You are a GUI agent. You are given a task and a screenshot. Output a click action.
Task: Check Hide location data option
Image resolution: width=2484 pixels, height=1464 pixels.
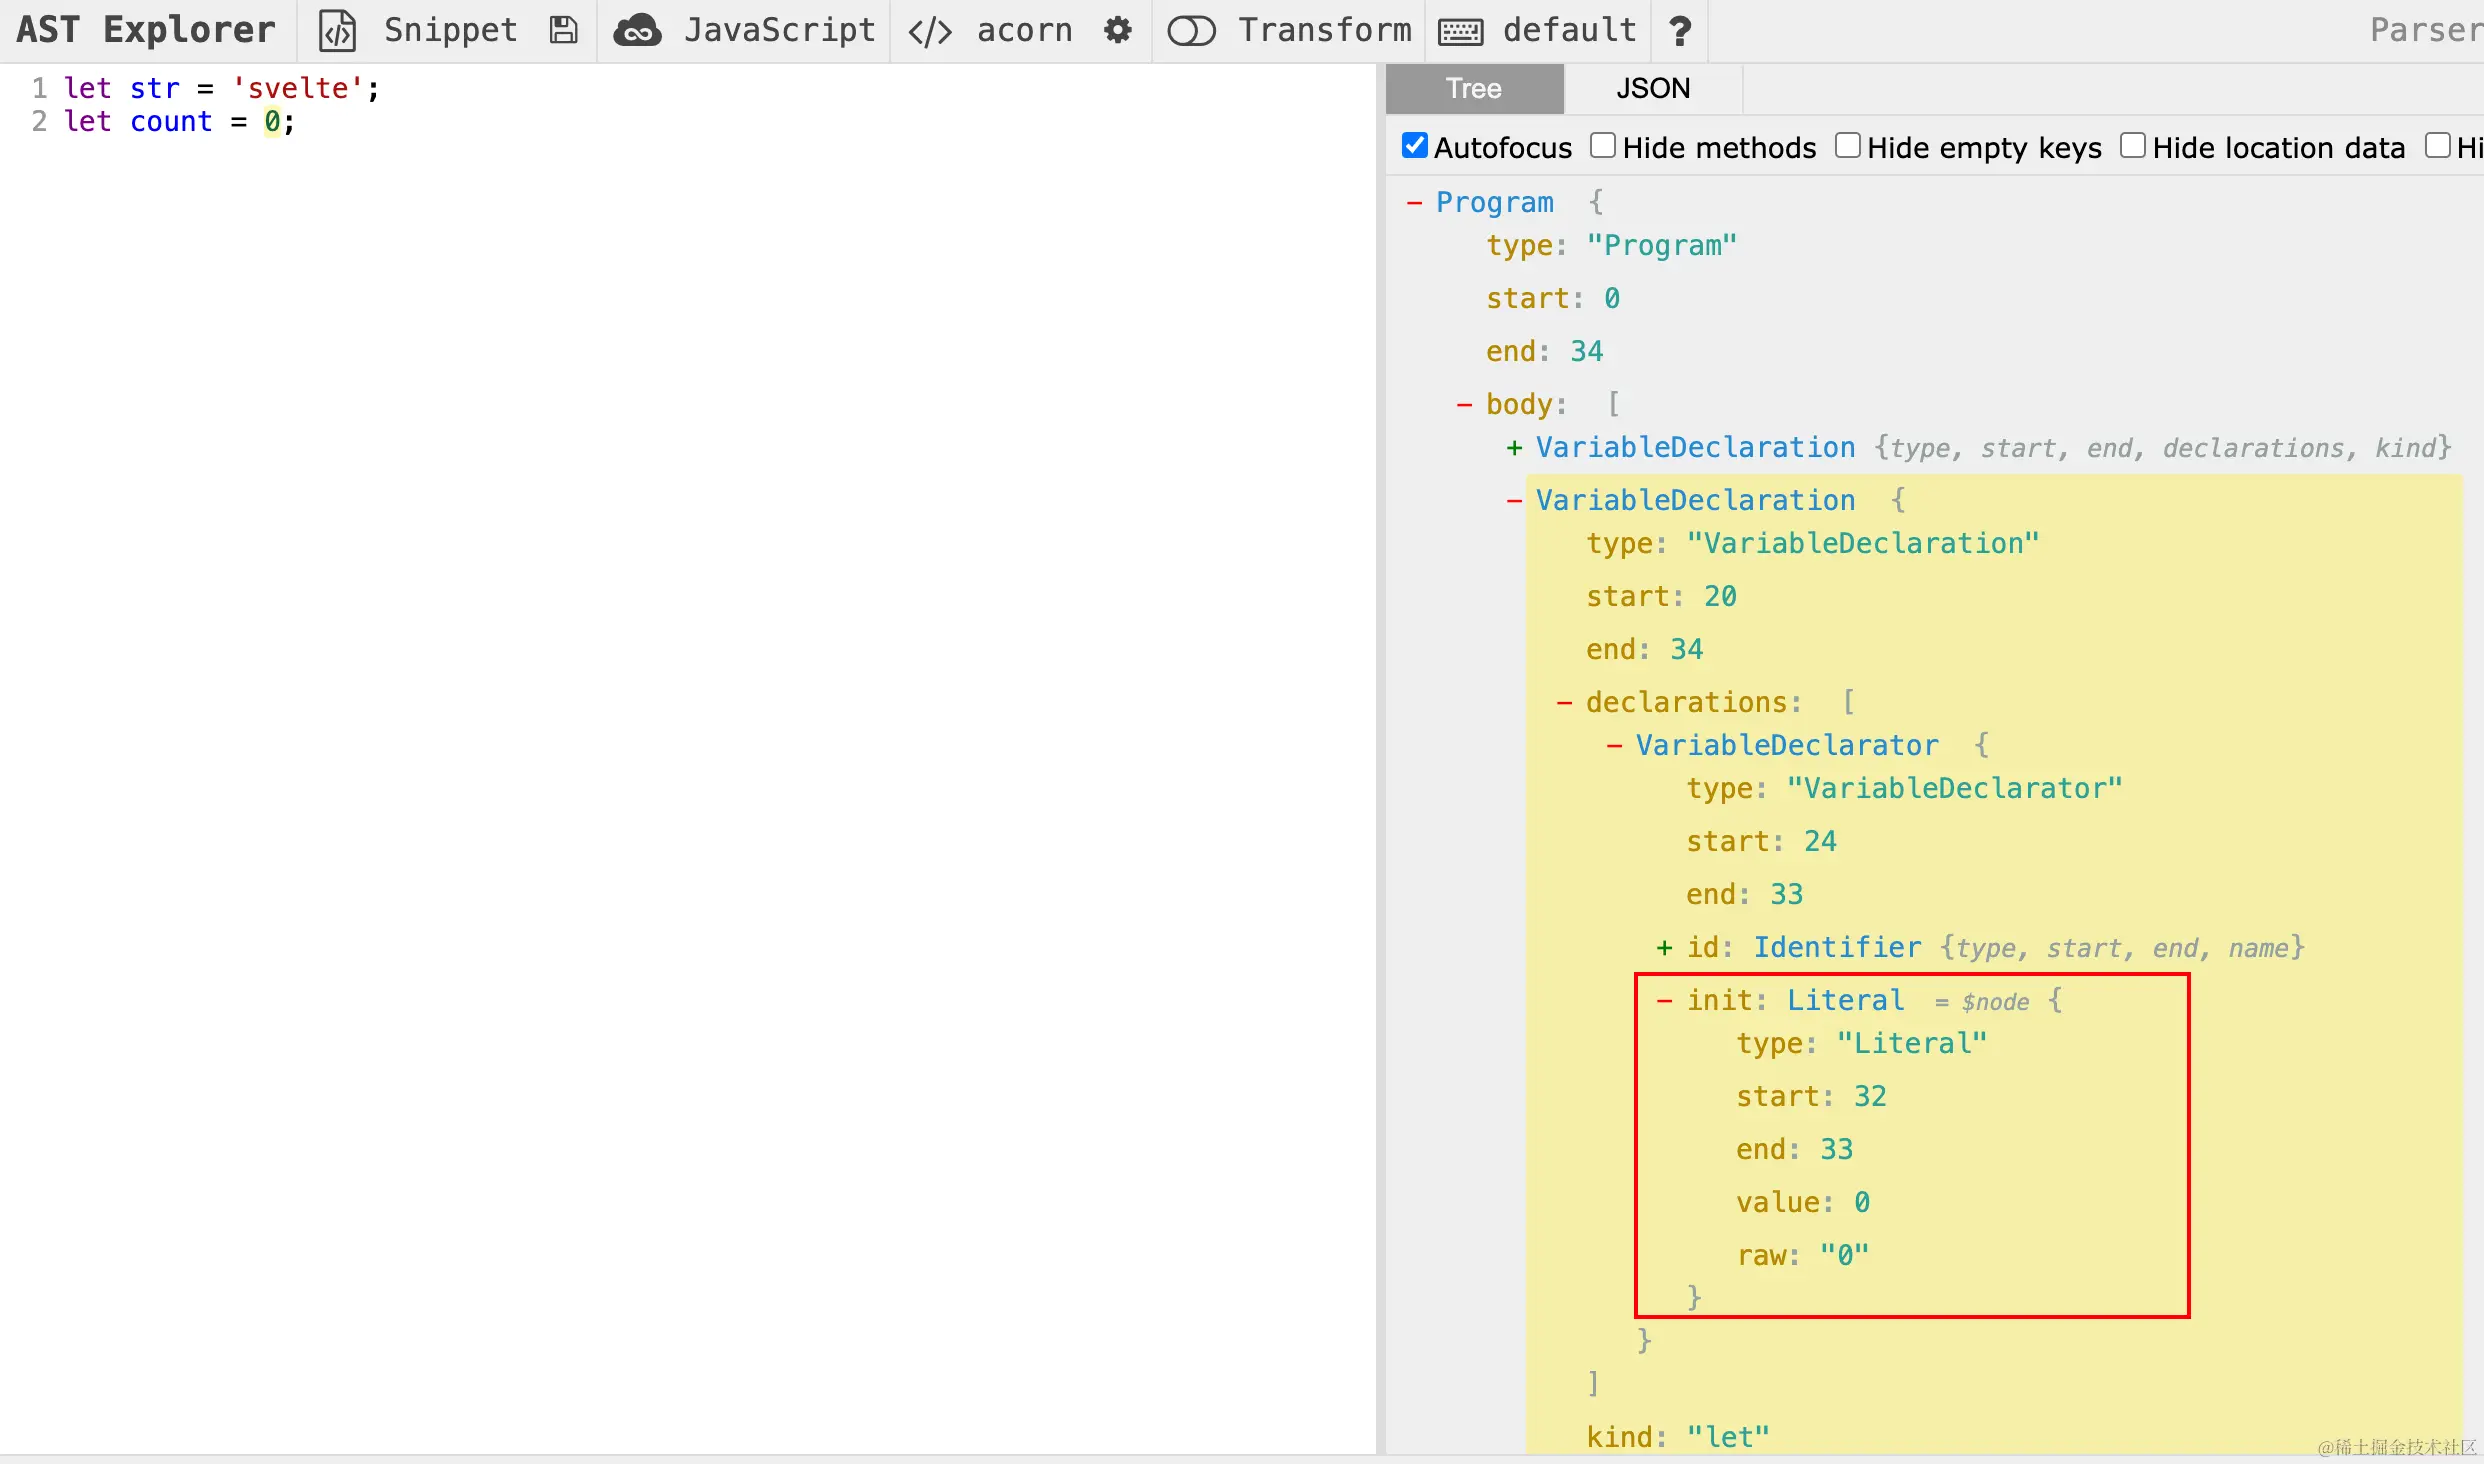pyautogui.click(x=2132, y=146)
